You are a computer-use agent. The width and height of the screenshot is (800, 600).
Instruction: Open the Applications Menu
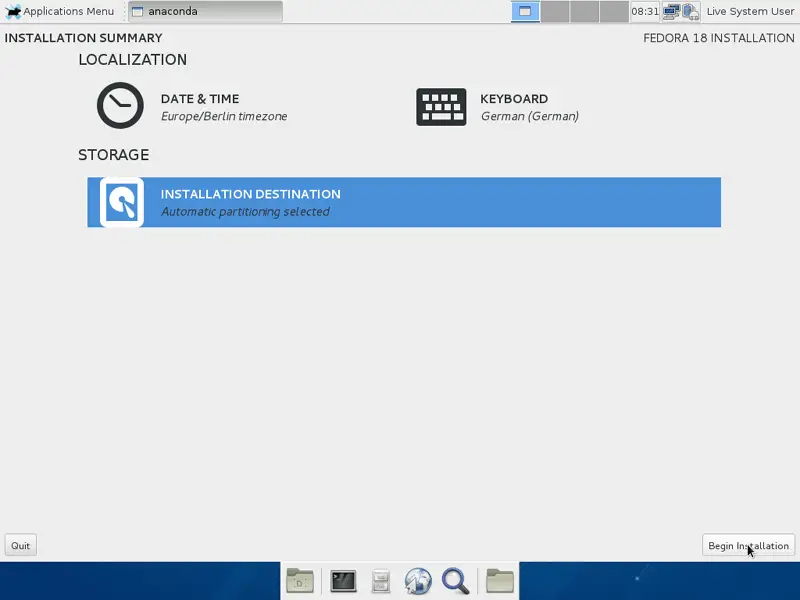click(60, 11)
